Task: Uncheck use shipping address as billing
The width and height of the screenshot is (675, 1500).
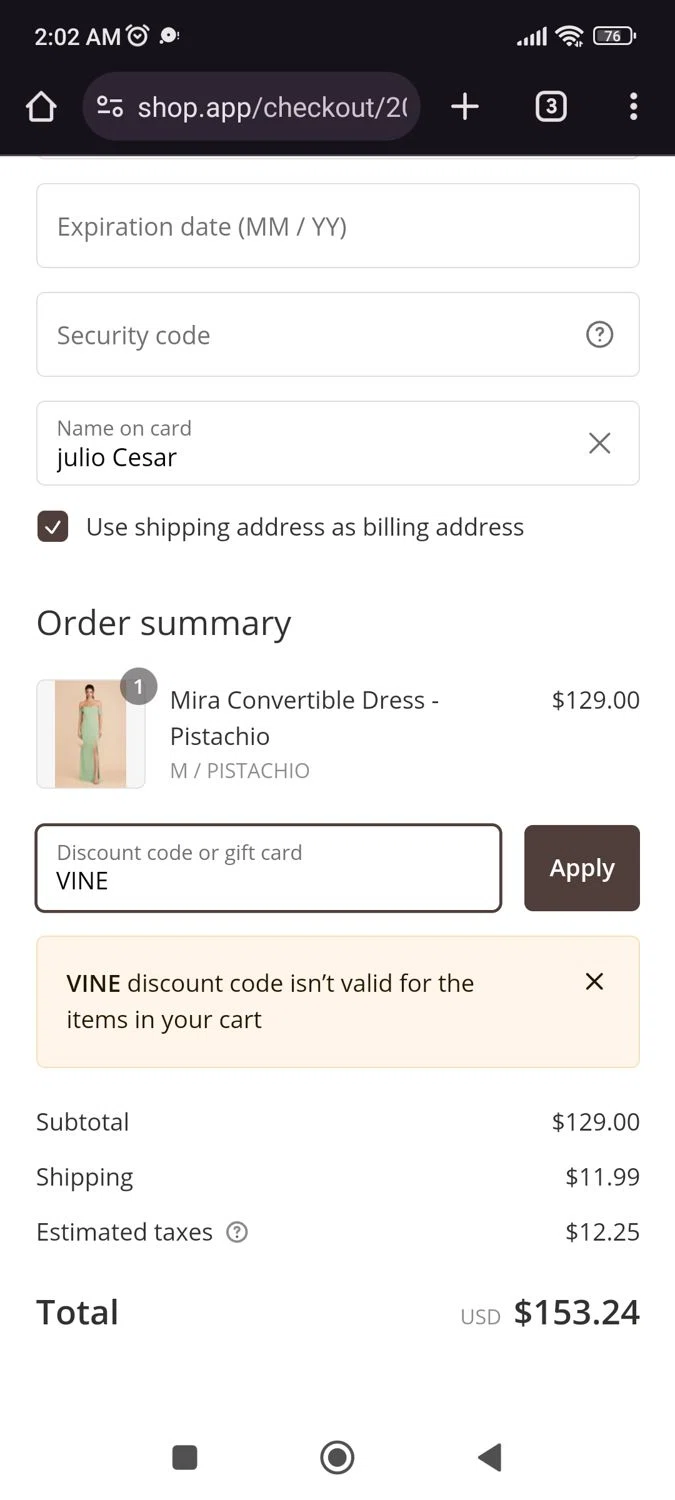Action: (x=53, y=527)
